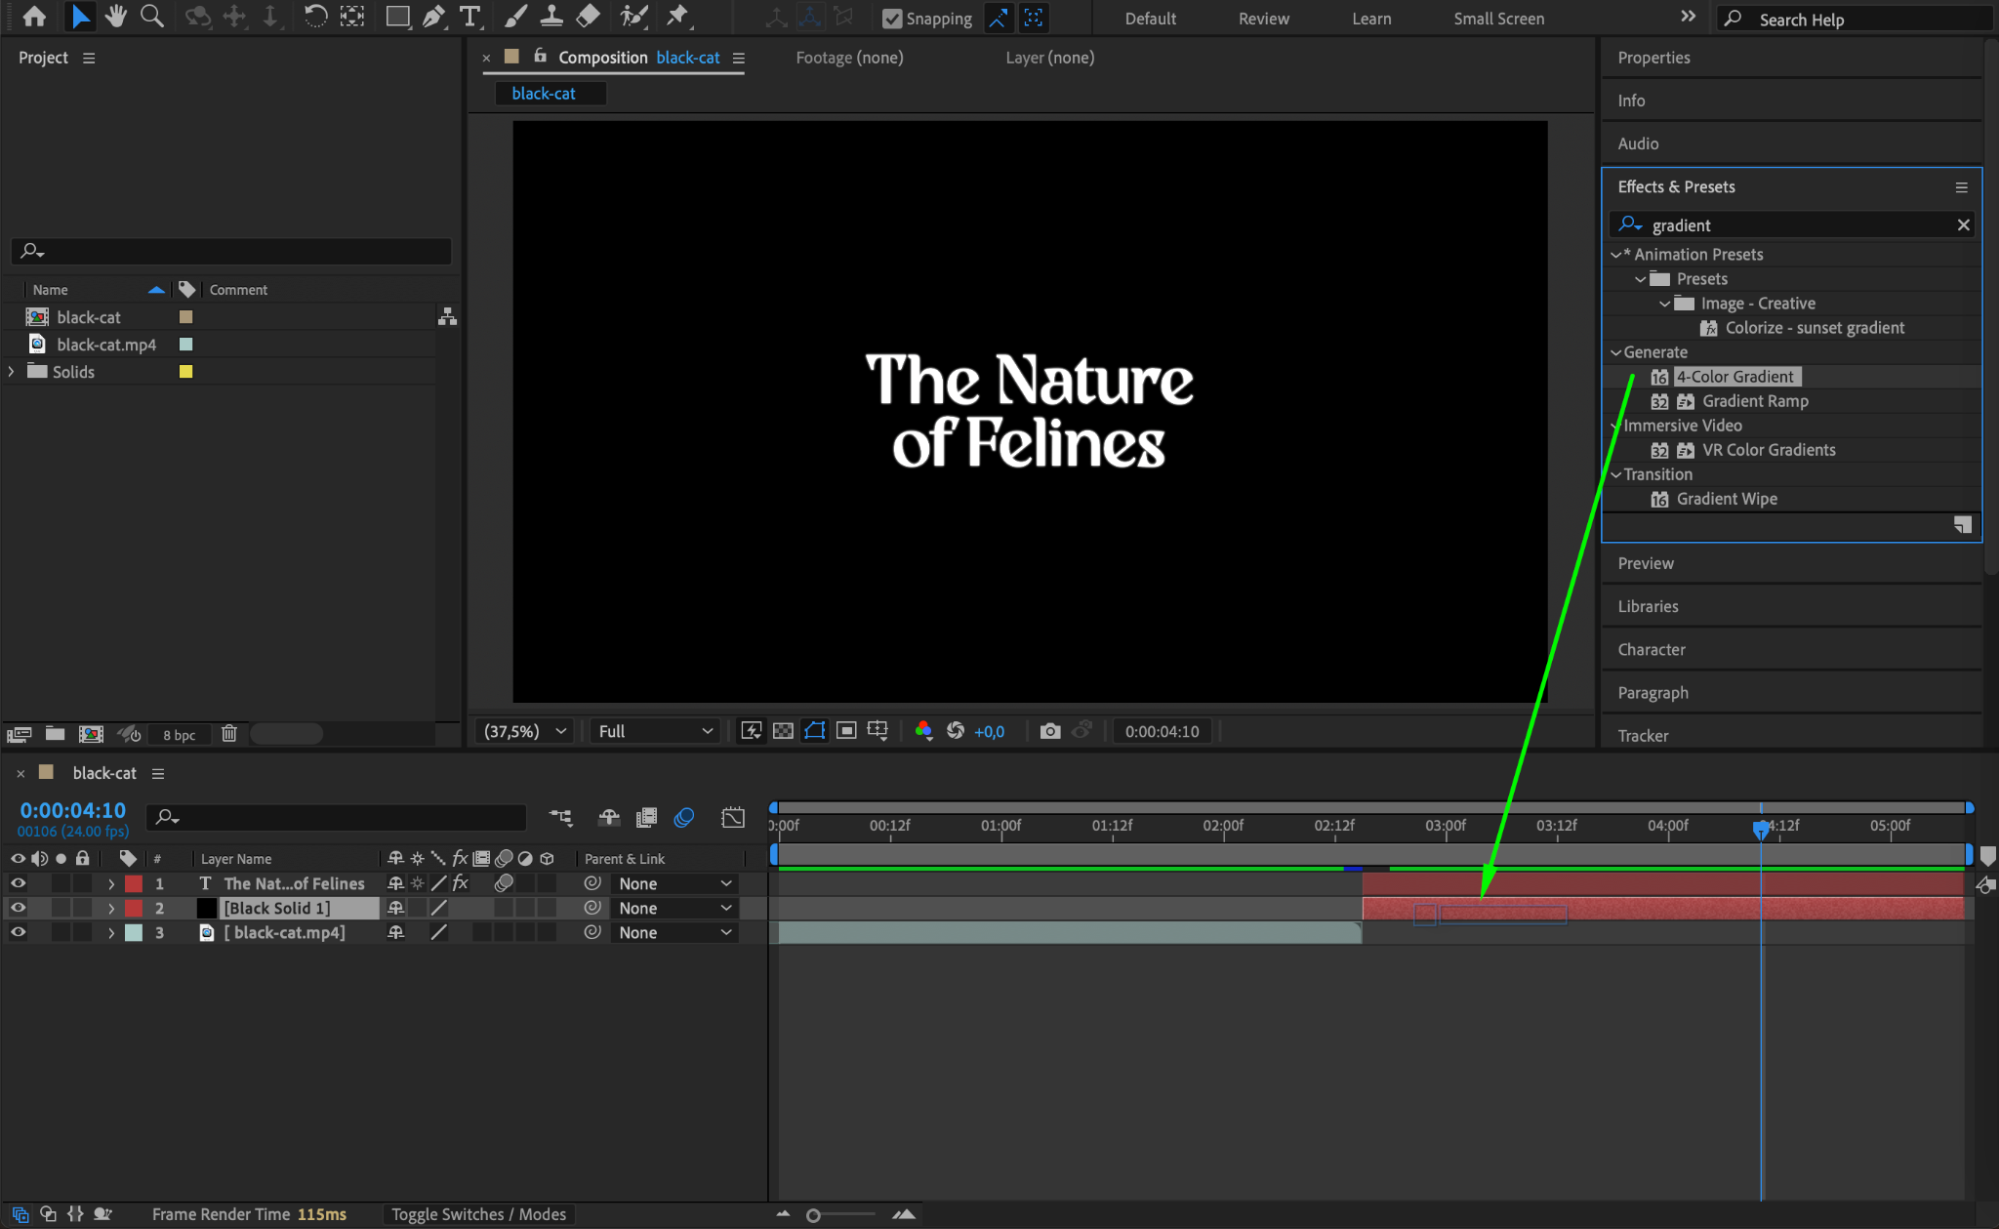
Task: Open parent dropdown for black-cat.mp4 layer
Action: pyautogui.click(x=674, y=932)
